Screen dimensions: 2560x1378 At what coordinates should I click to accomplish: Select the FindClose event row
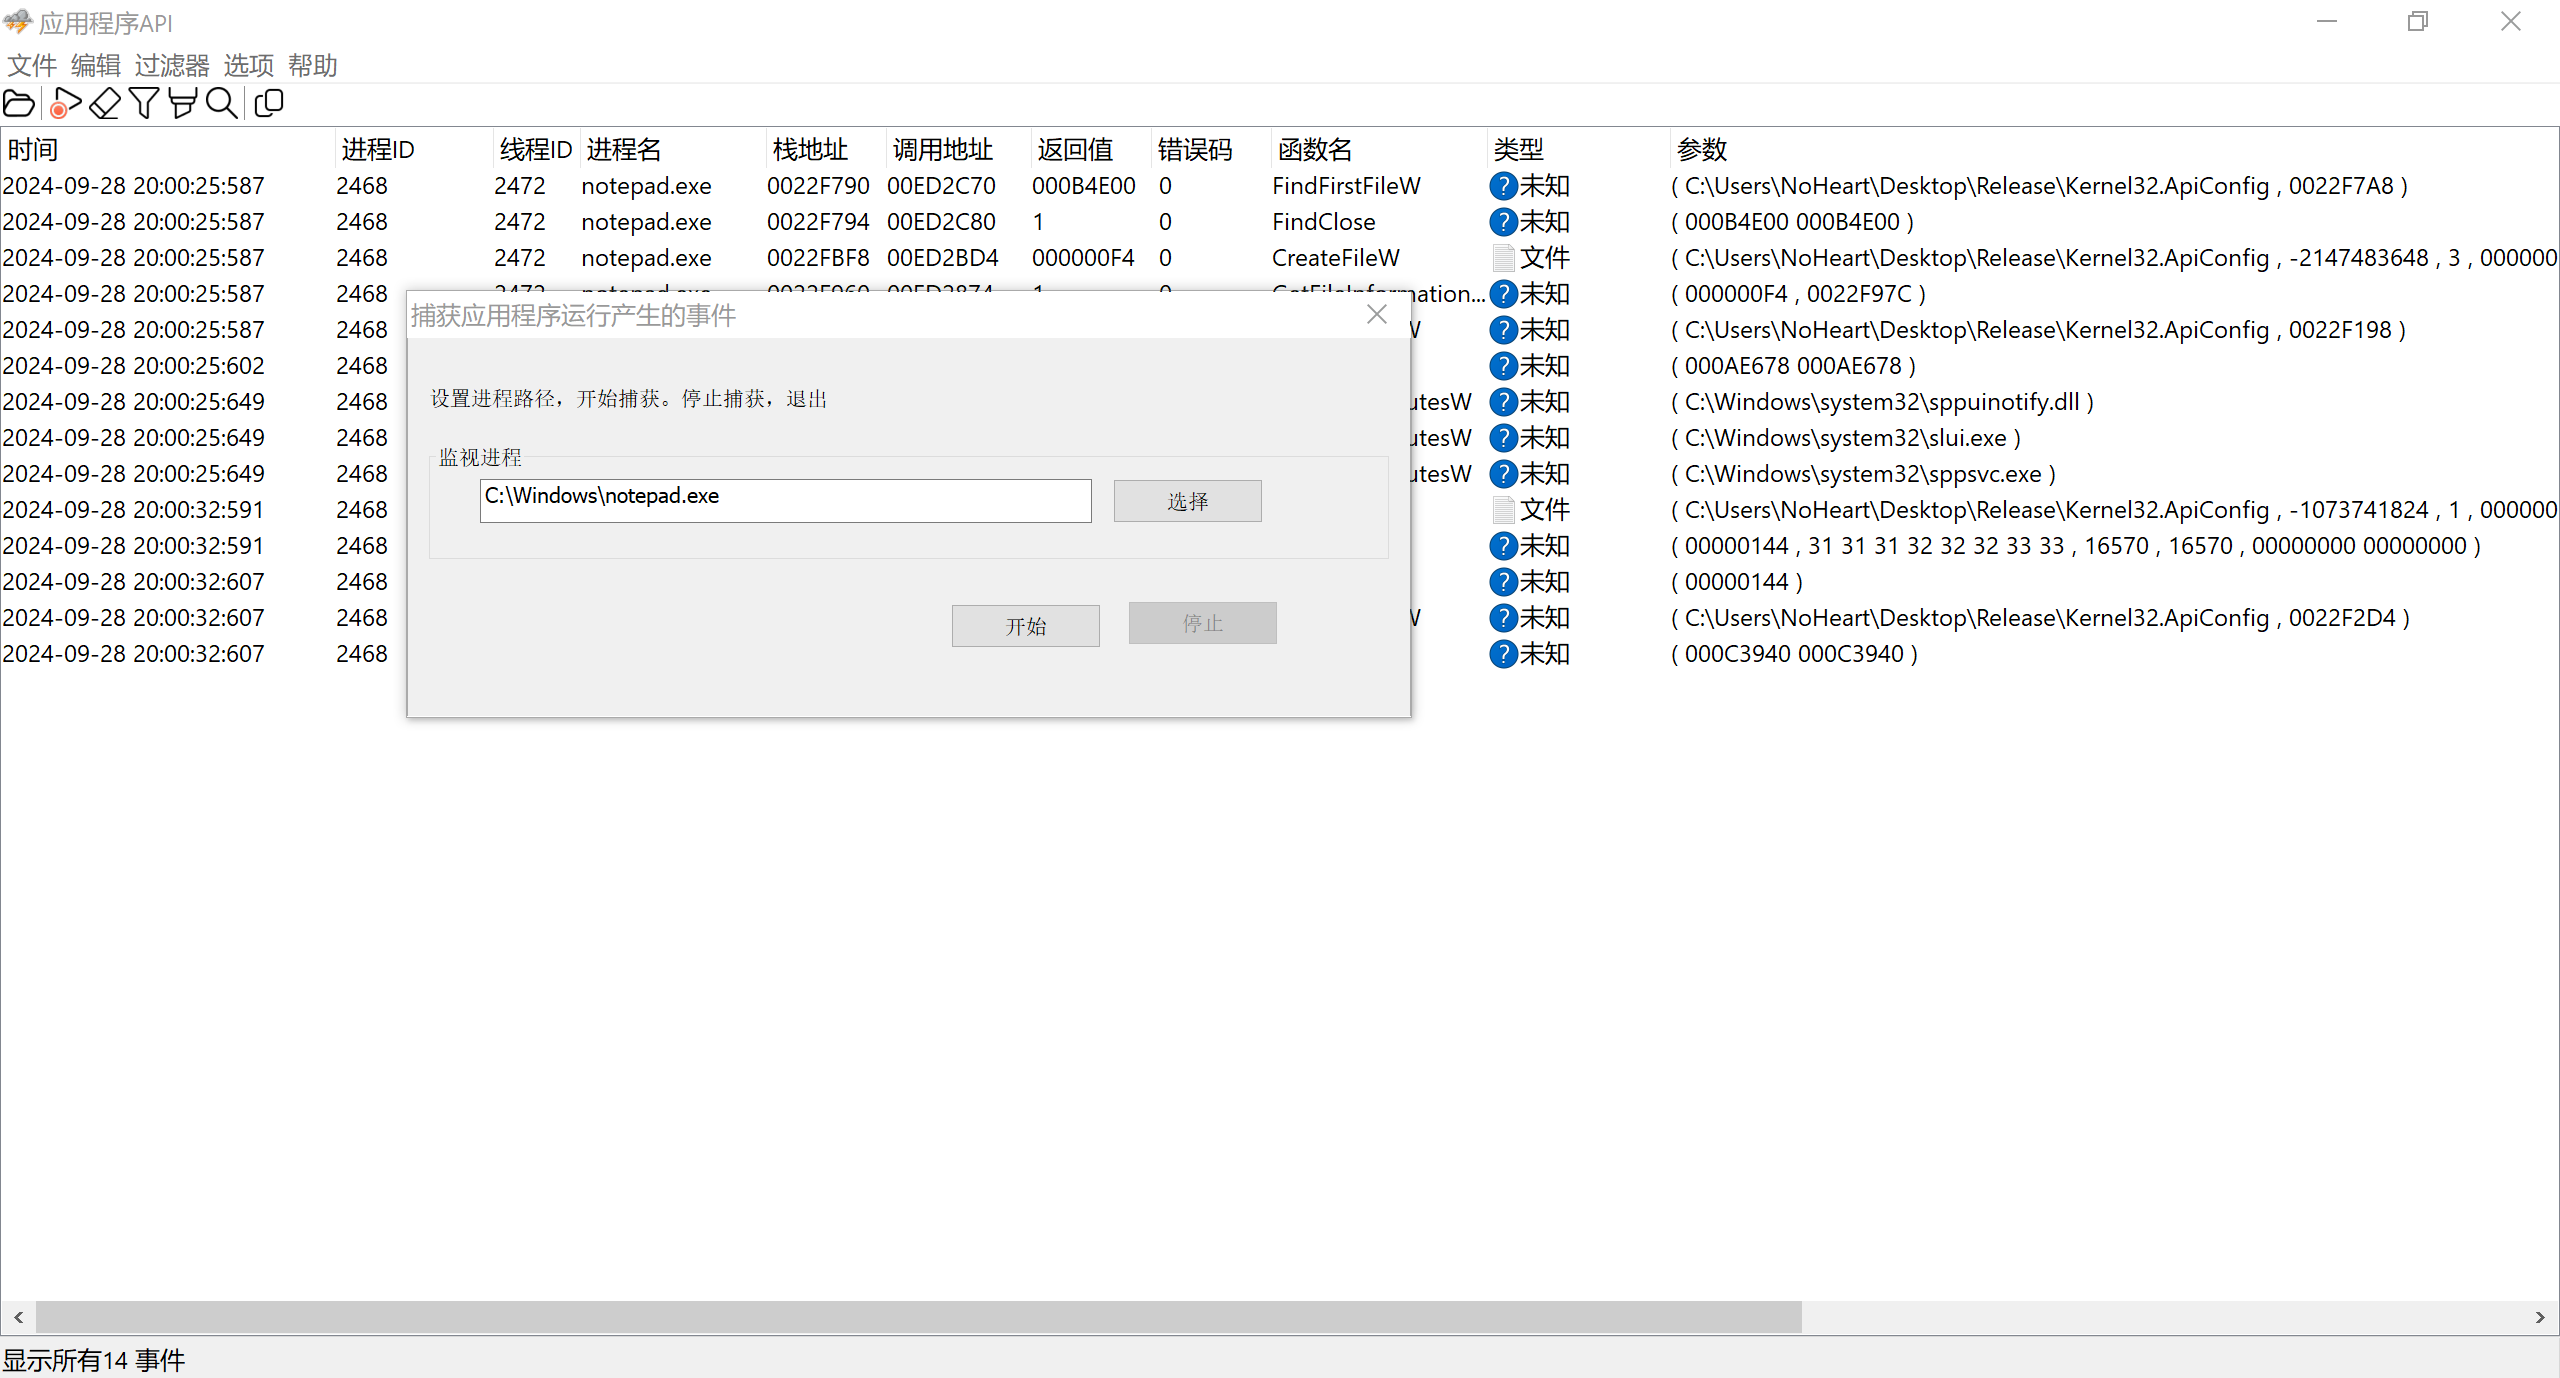click(x=1323, y=222)
